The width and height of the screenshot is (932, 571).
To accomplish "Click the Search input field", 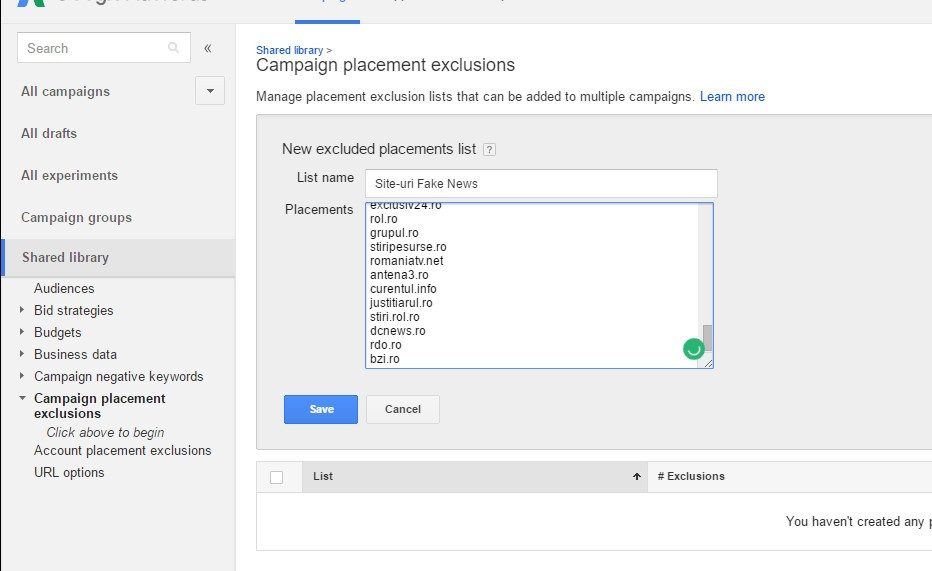I will pos(104,48).
